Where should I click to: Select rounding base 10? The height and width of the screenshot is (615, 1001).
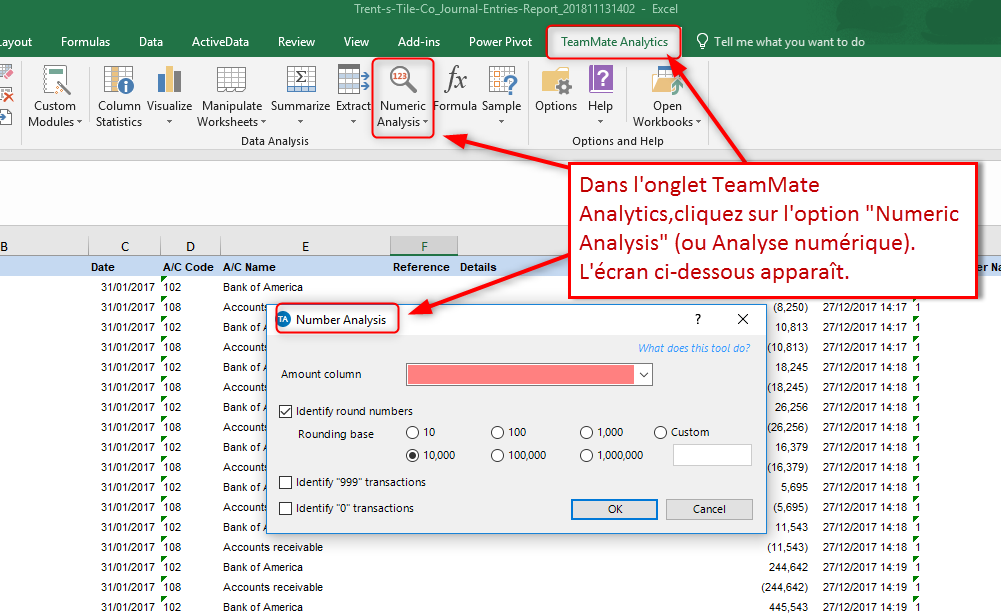[412, 432]
